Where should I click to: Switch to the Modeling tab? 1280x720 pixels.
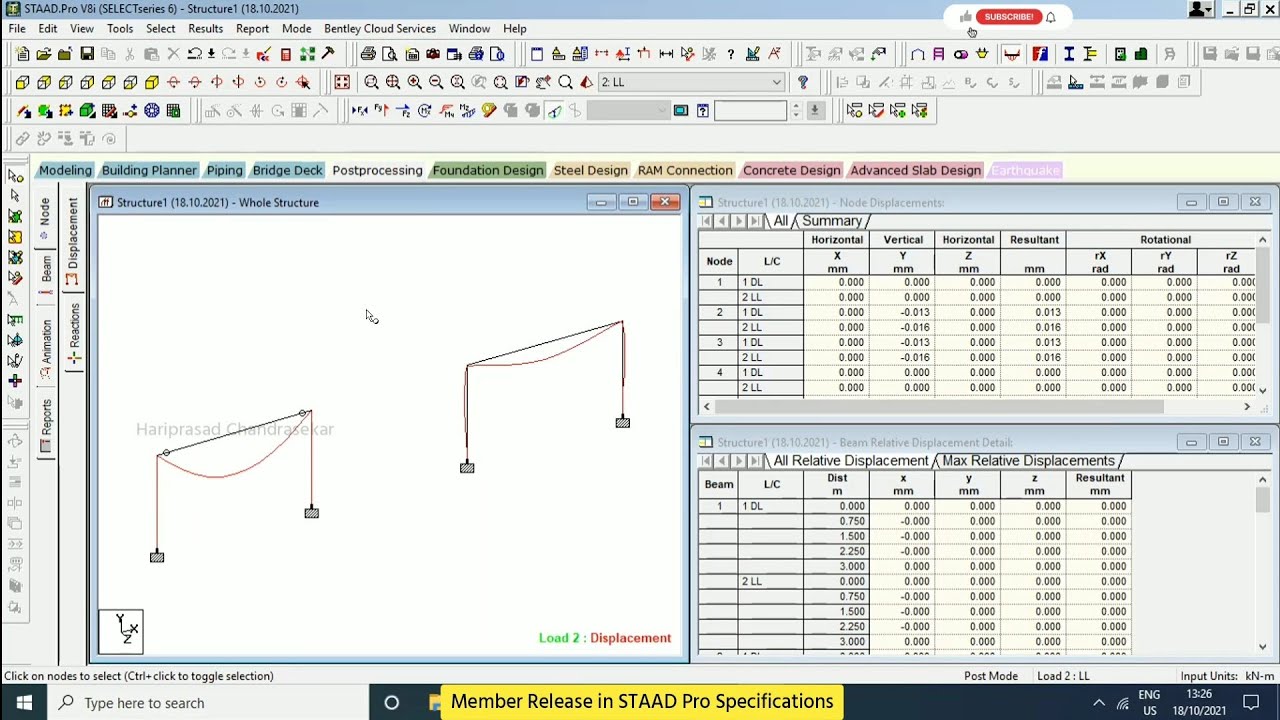coord(65,170)
